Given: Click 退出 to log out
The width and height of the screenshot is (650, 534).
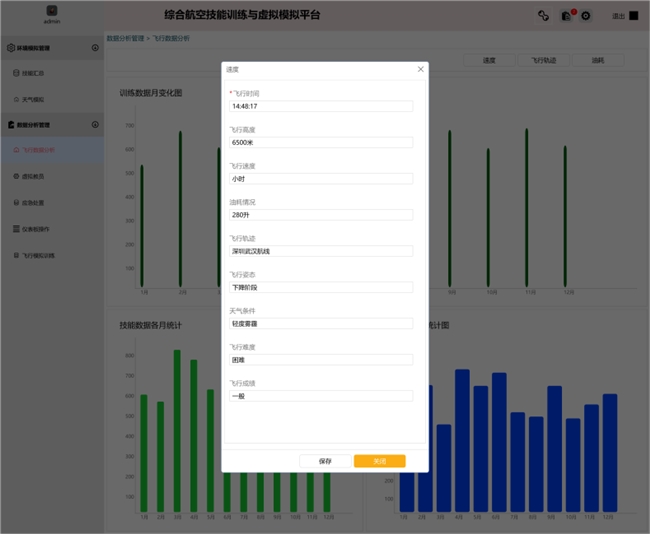Looking at the screenshot, I should 618,16.
